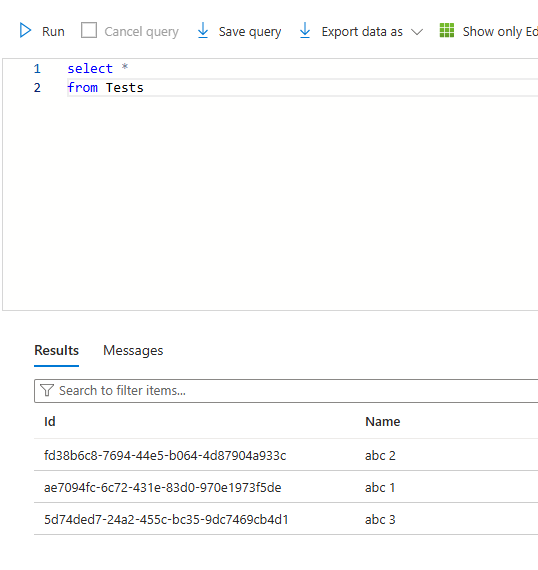Click the green grid icon
This screenshot has width=538, height=570.
[x=447, y=30]
